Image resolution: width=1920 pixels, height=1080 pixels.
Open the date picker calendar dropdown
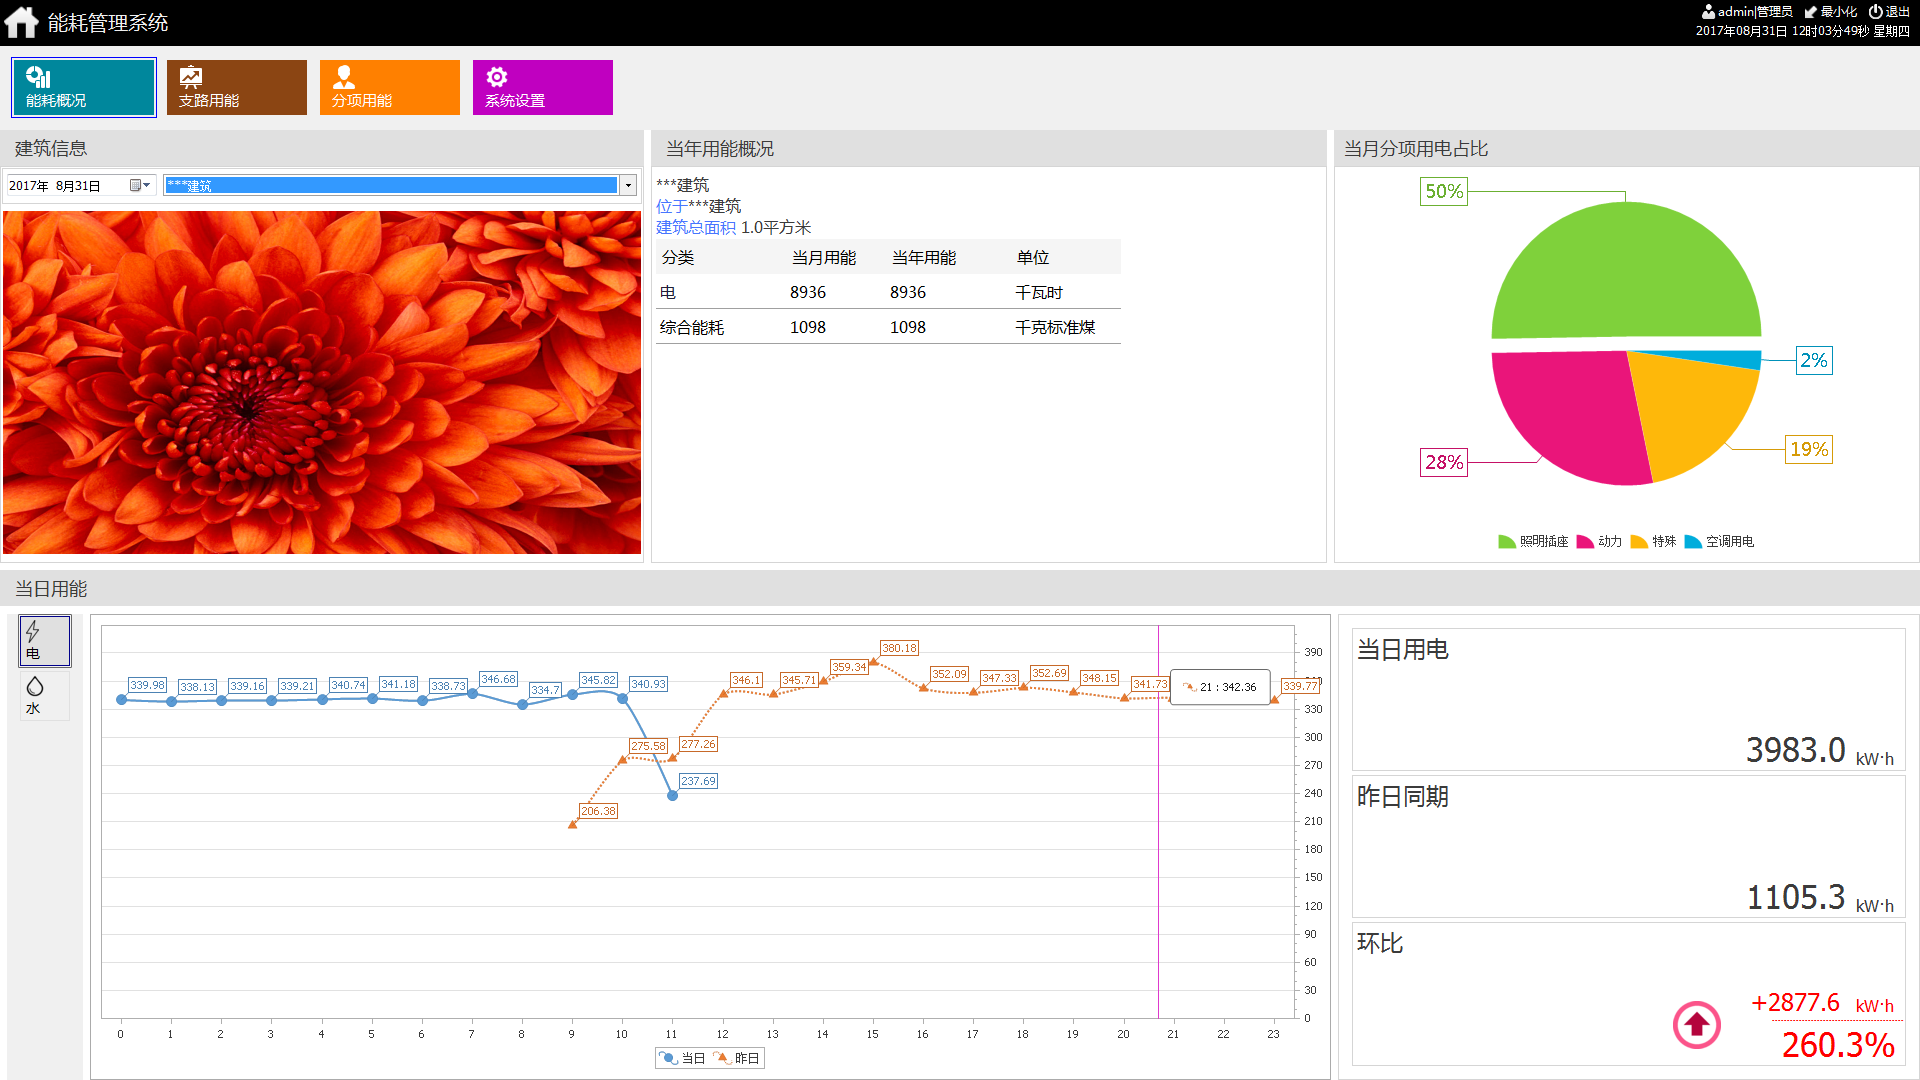pos(140,185)
